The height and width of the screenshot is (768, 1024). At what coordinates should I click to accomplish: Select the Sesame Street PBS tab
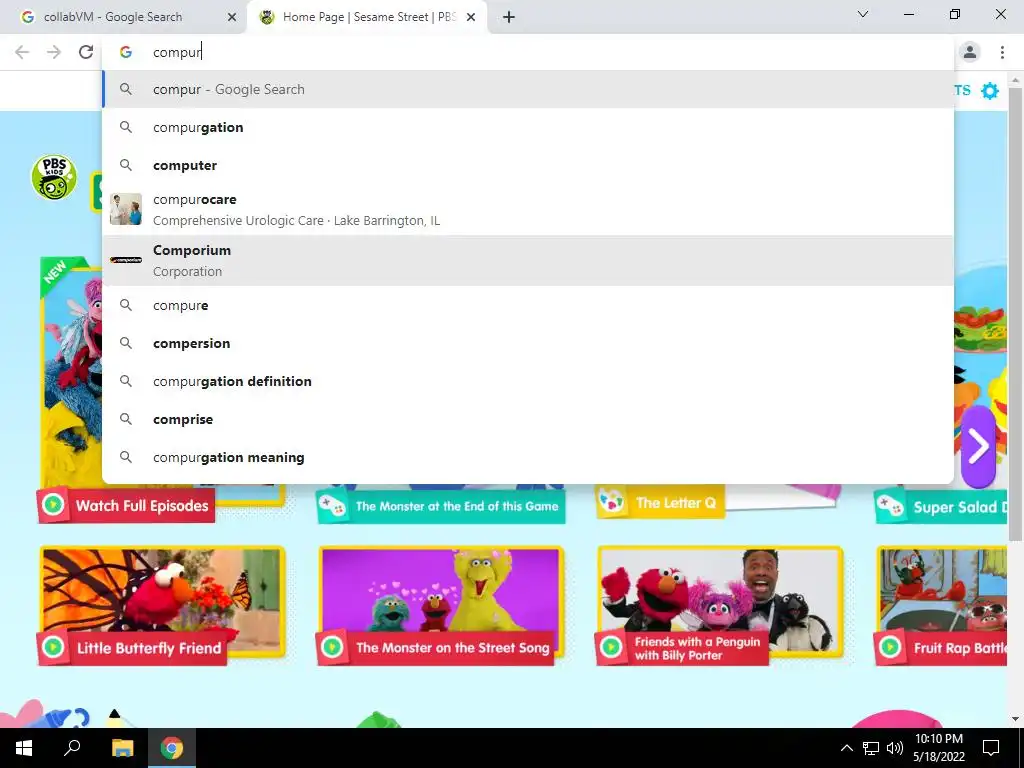click(x=366, y=17)
